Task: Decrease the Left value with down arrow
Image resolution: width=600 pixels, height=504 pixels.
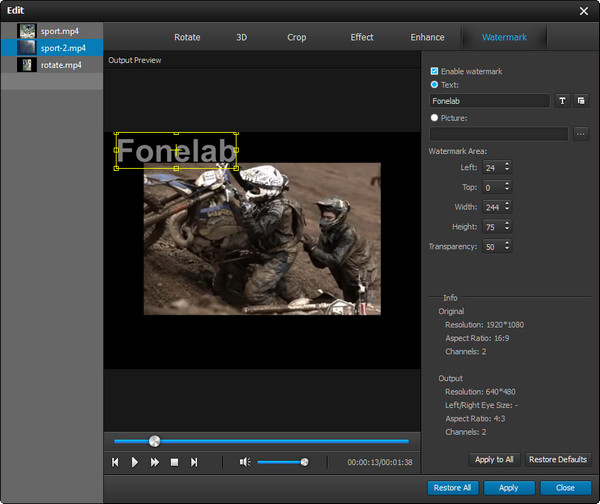Action: click(507, 170)
